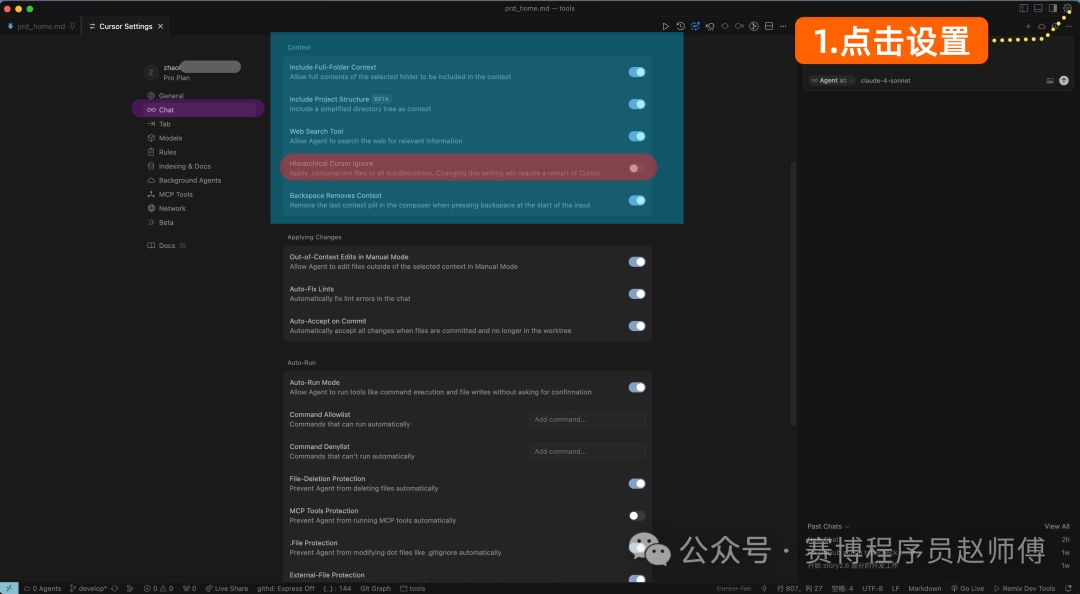Open the Agent mode dropdown in chat
The width and height of the screenshot is (1080, 594).
[x=832, y=81]
